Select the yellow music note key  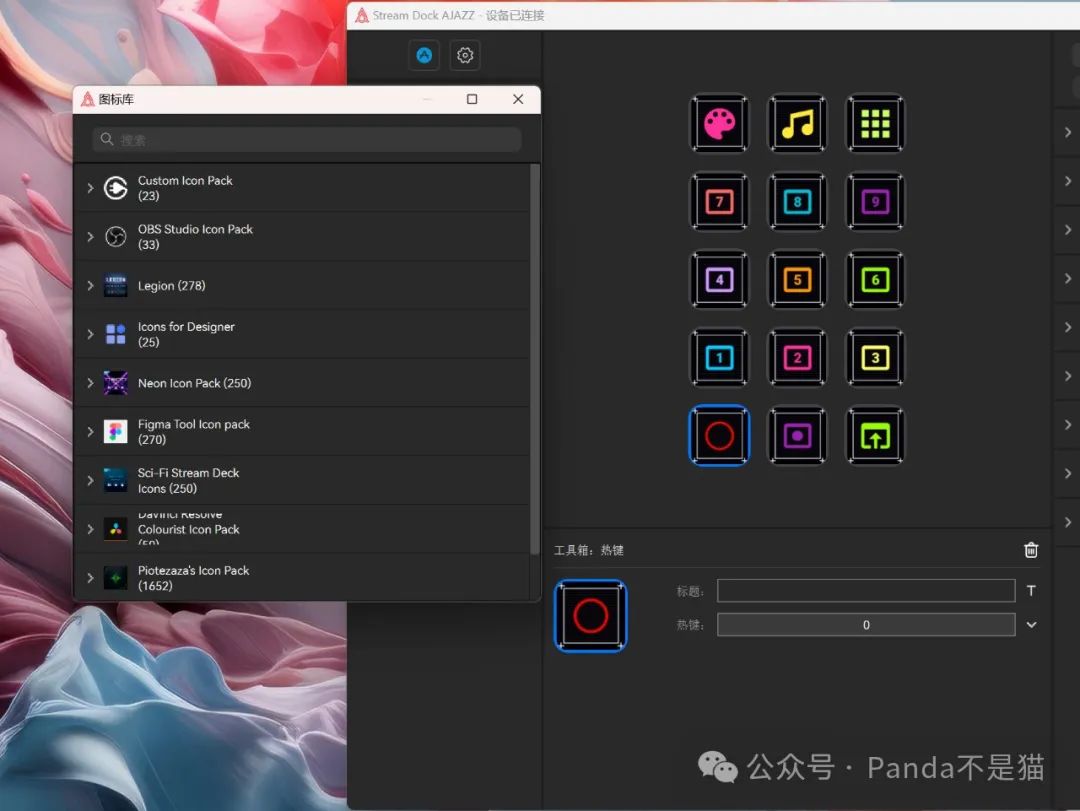tap(797, 124)
